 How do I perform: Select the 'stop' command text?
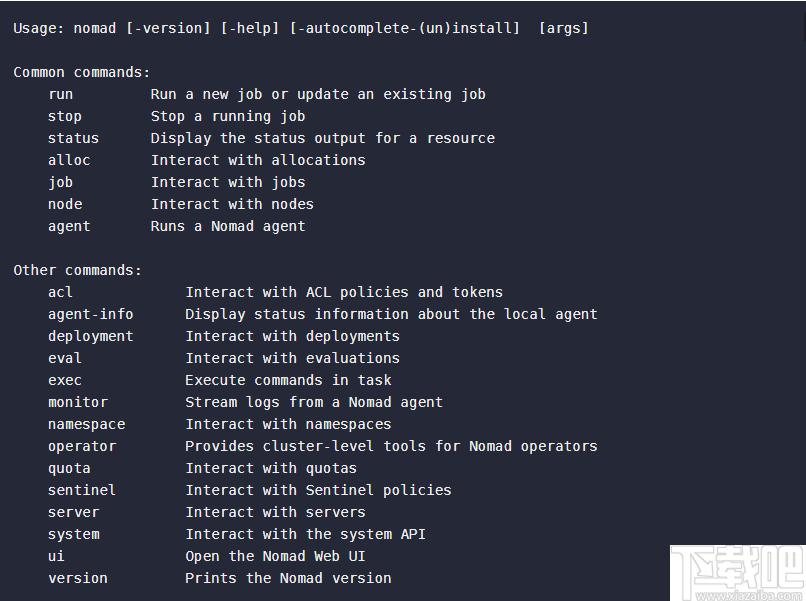(65, 117)
